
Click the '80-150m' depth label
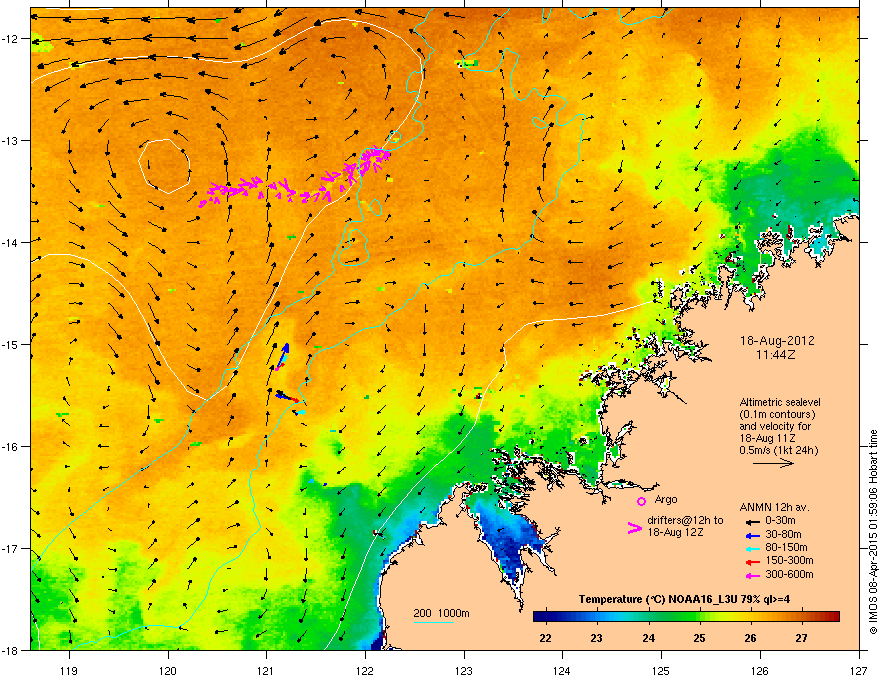coord(786,548)
